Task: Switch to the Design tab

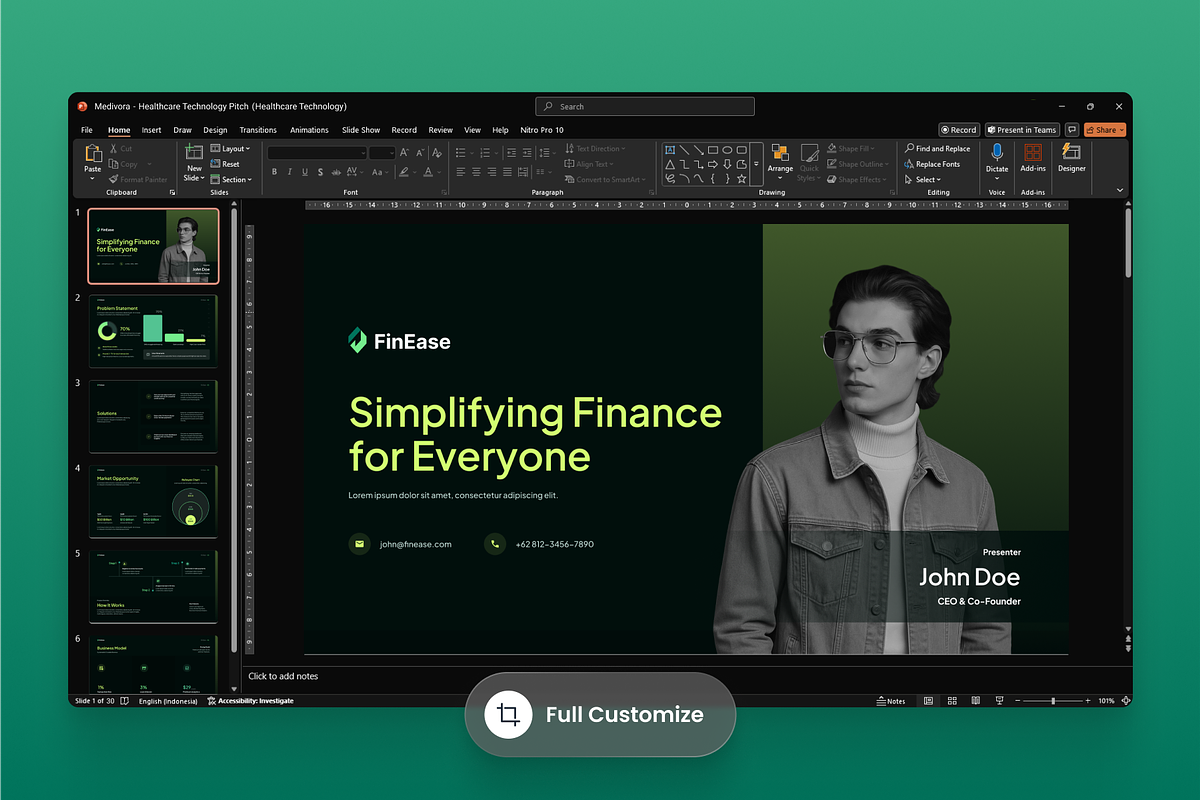Action: tap(215, 130)
